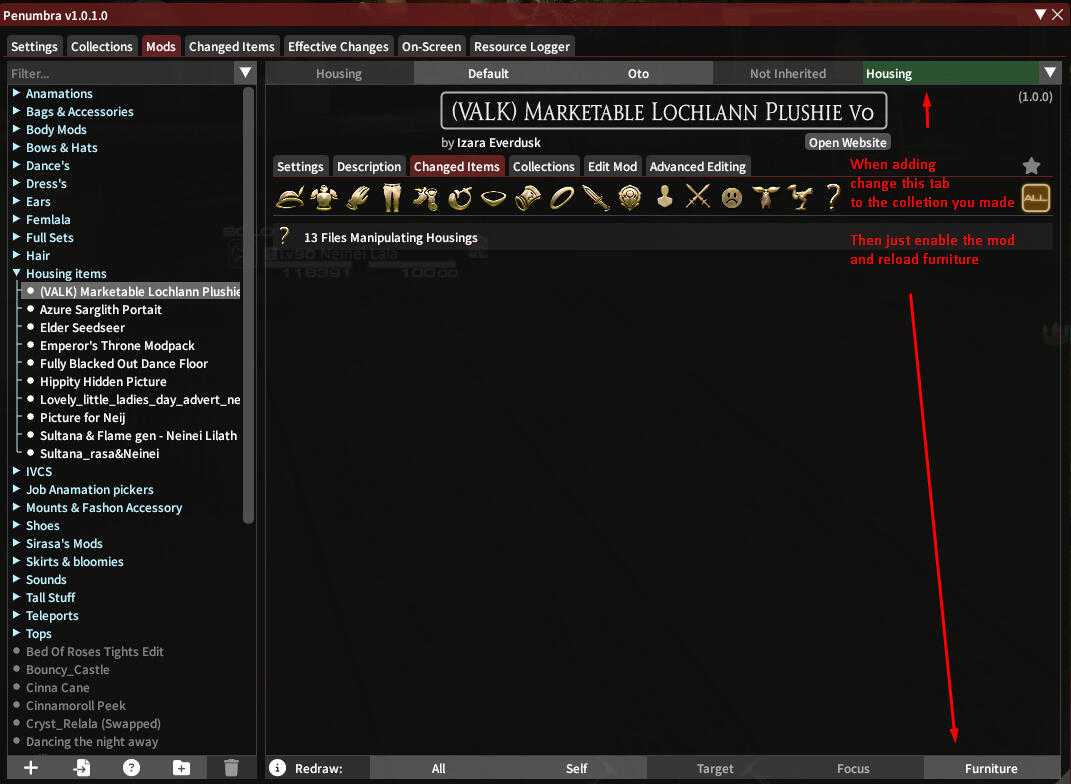Click the head gear (hat) filter icon
The width and height of the screenshot is (1071, 784).
click(x=289, y=197)
